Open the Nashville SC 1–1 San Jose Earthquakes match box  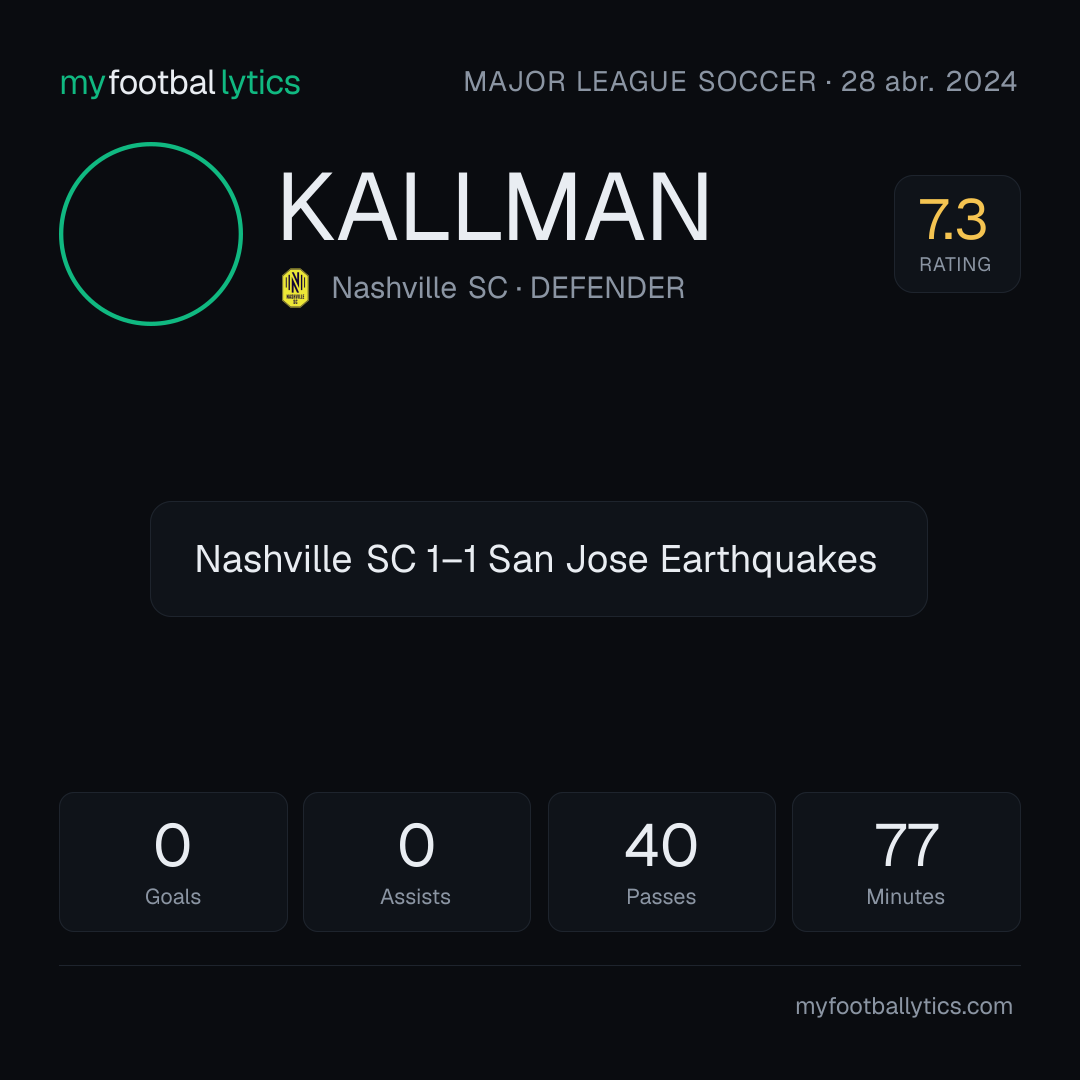pyautogui.click(x=539, y=559)
